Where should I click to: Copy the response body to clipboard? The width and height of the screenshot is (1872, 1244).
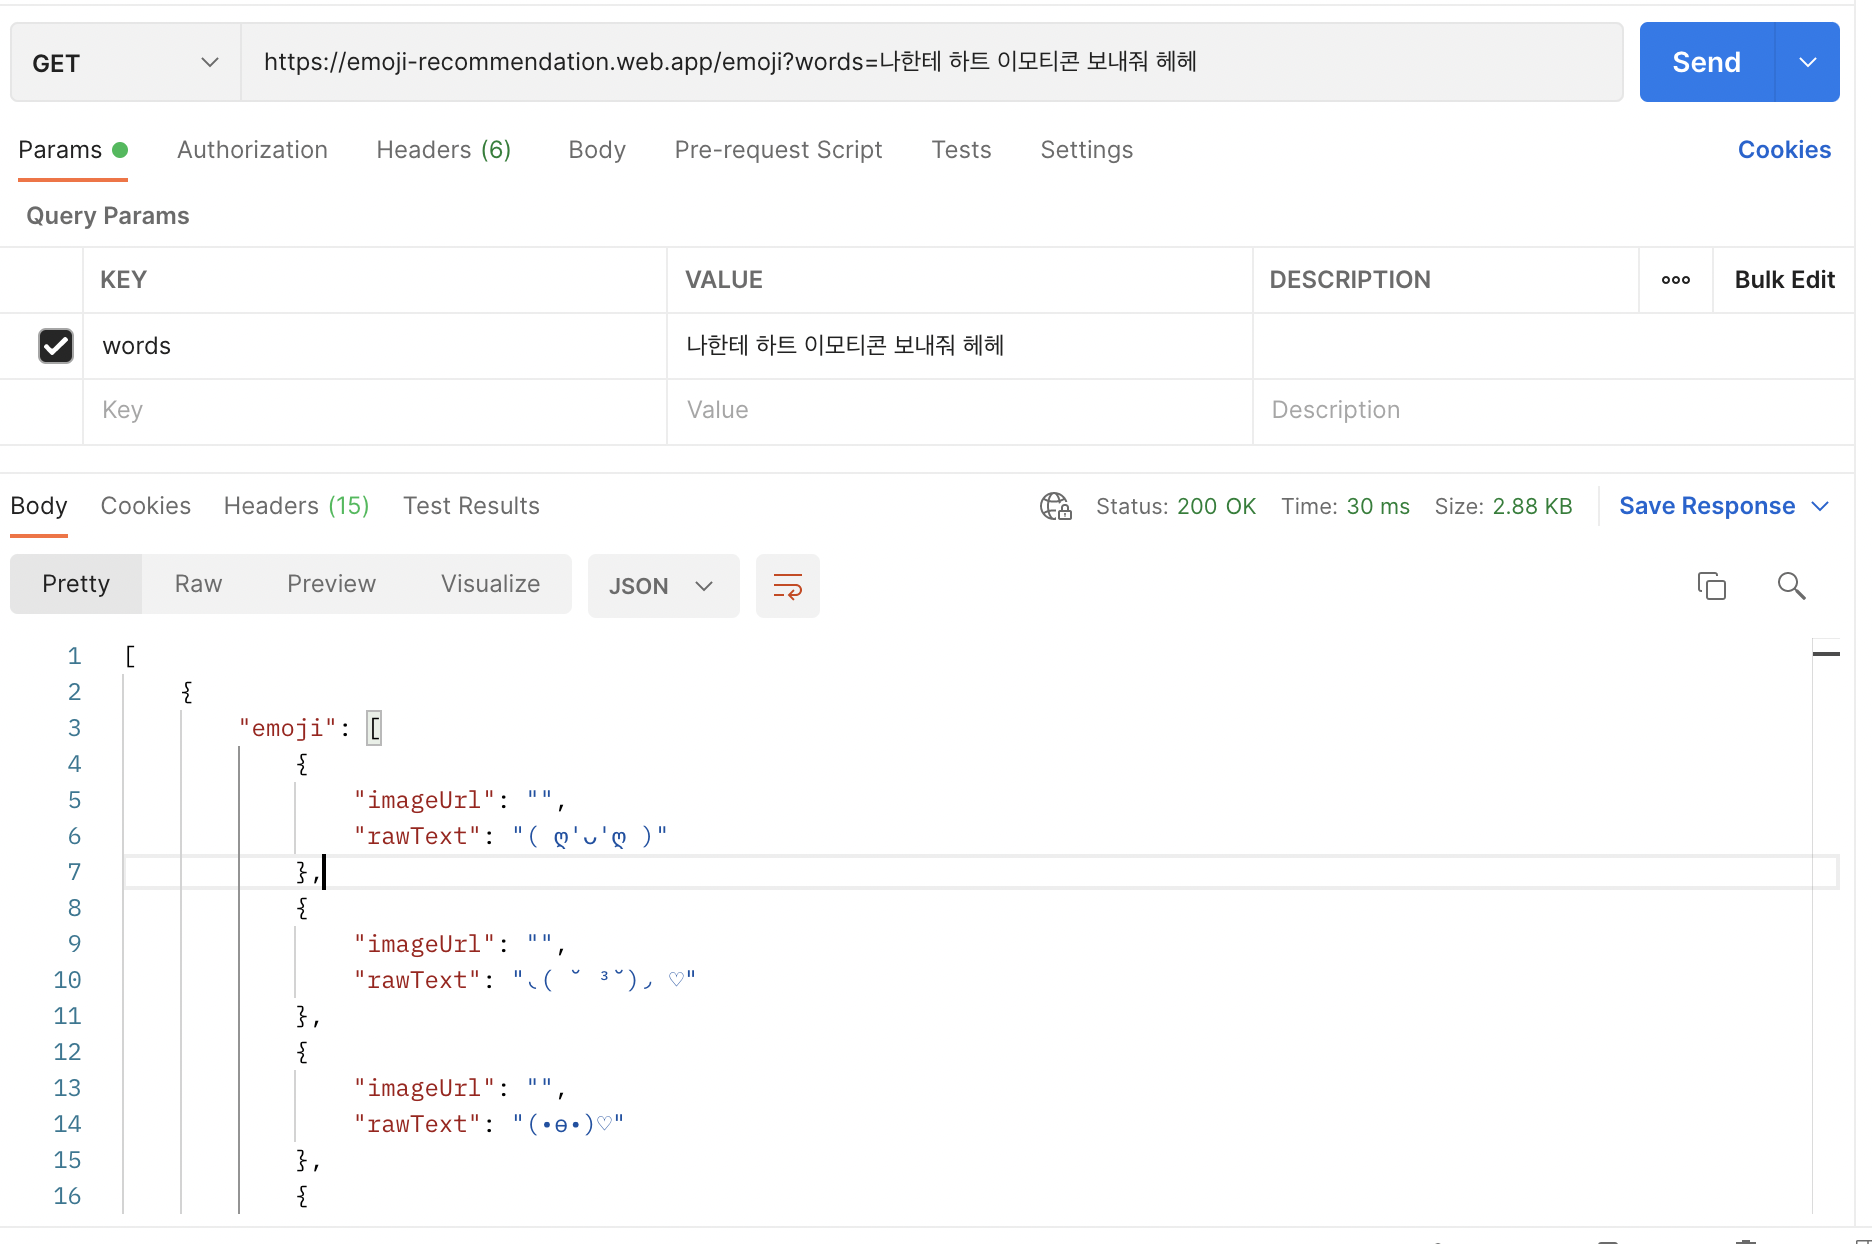tap(1712, 586)
